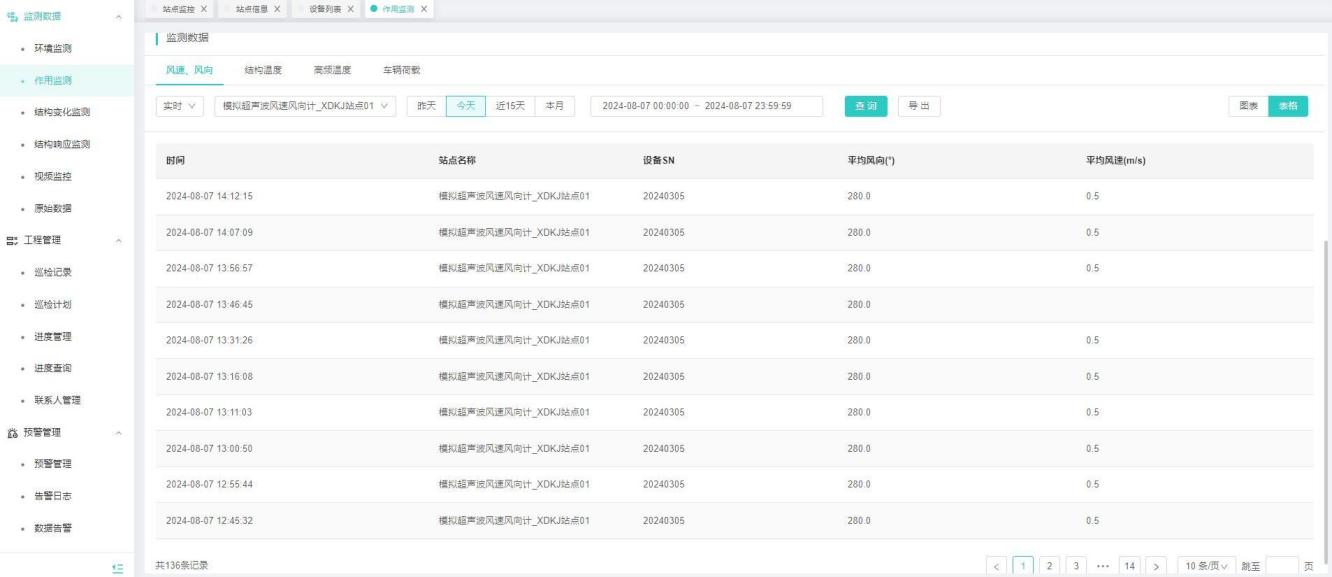Open the 10 条/页 page size dropdown
1332x577 pixels.
coord(1206,566)
